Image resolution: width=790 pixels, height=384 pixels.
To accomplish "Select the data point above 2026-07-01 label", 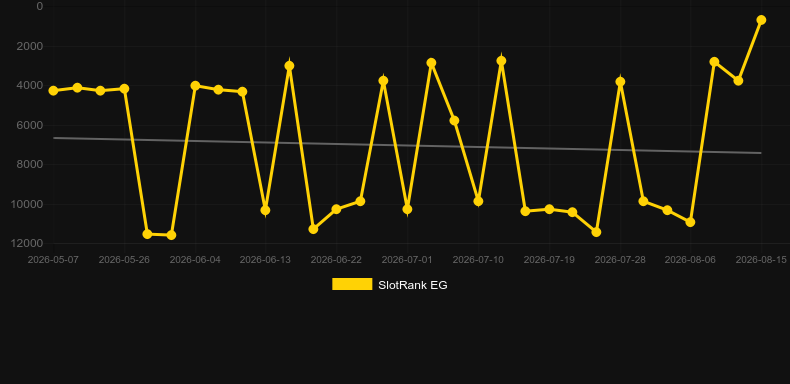I will 407,209.
